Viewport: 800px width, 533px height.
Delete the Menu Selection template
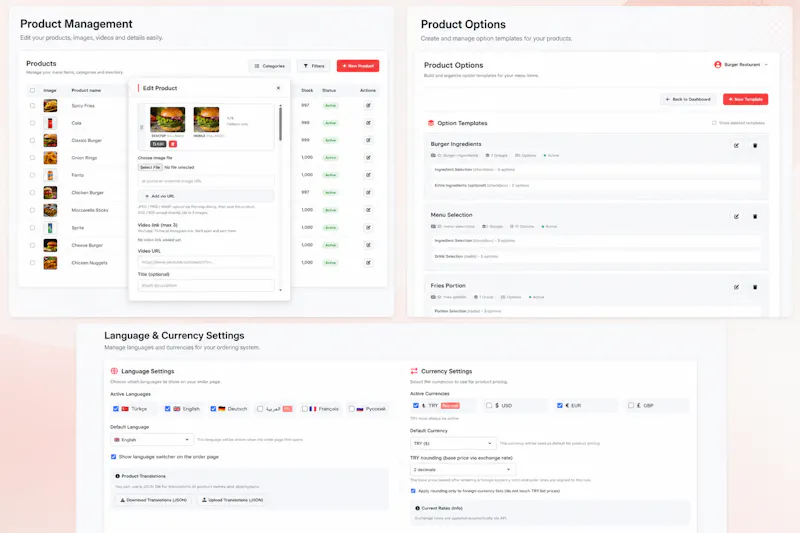[x=755, y=216]
